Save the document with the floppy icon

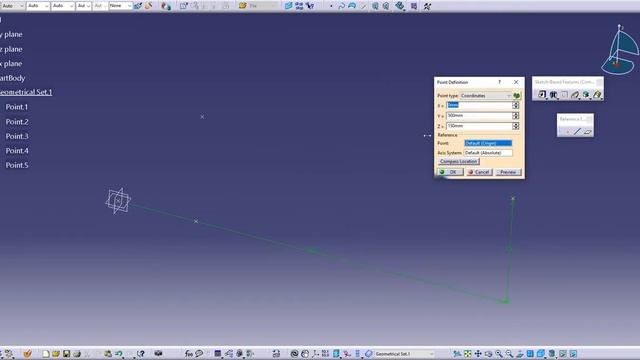click(x=66, y=353)
